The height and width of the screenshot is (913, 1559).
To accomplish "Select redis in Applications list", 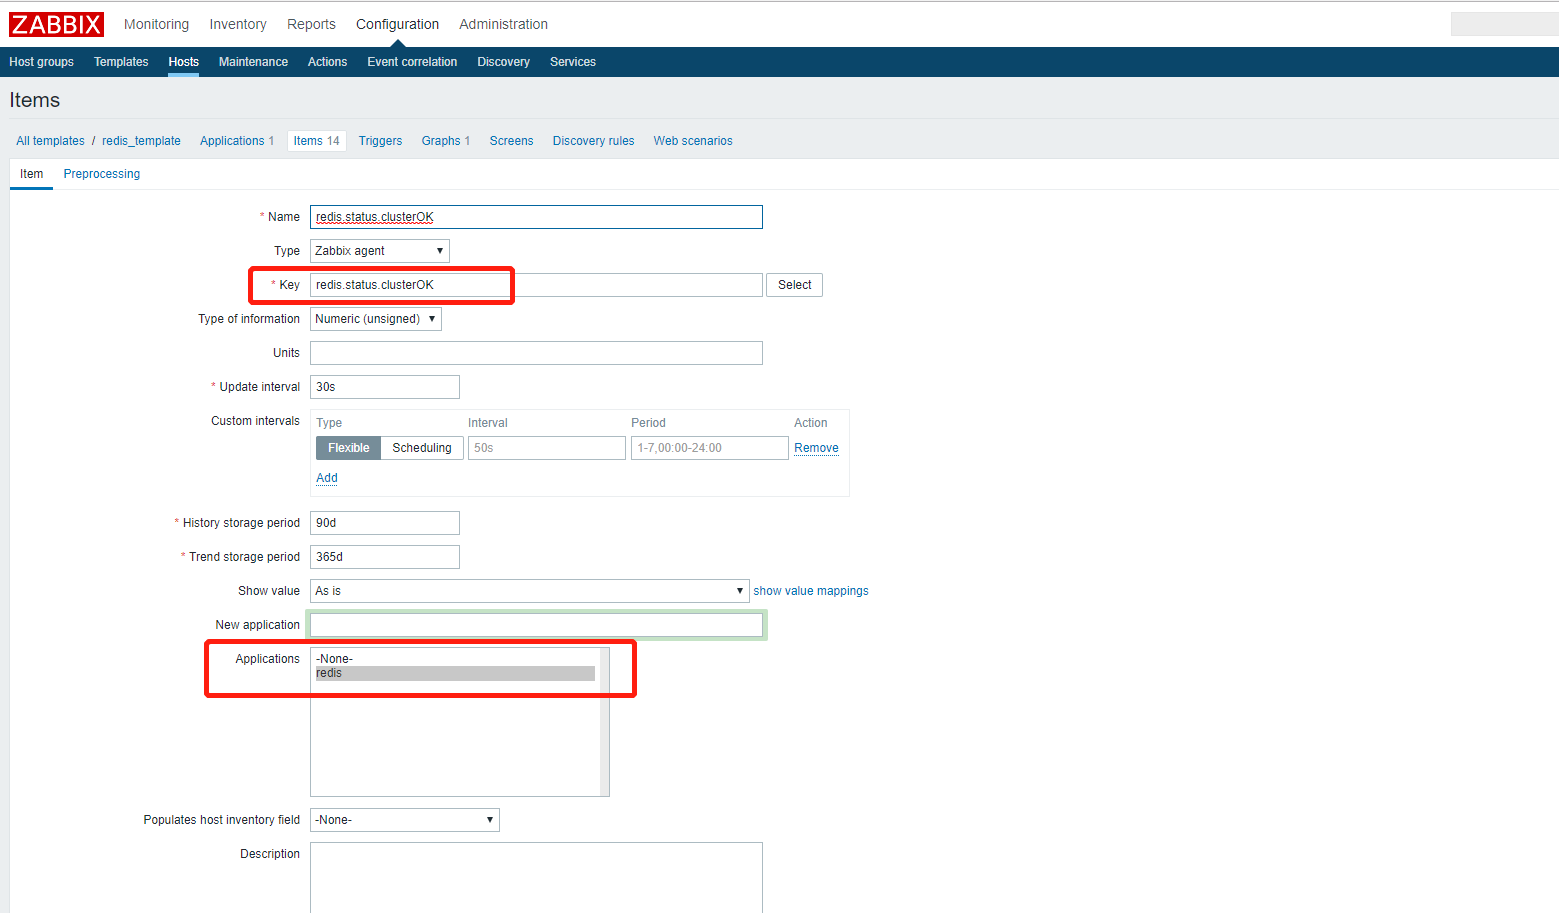I will (x=455, y=673).
